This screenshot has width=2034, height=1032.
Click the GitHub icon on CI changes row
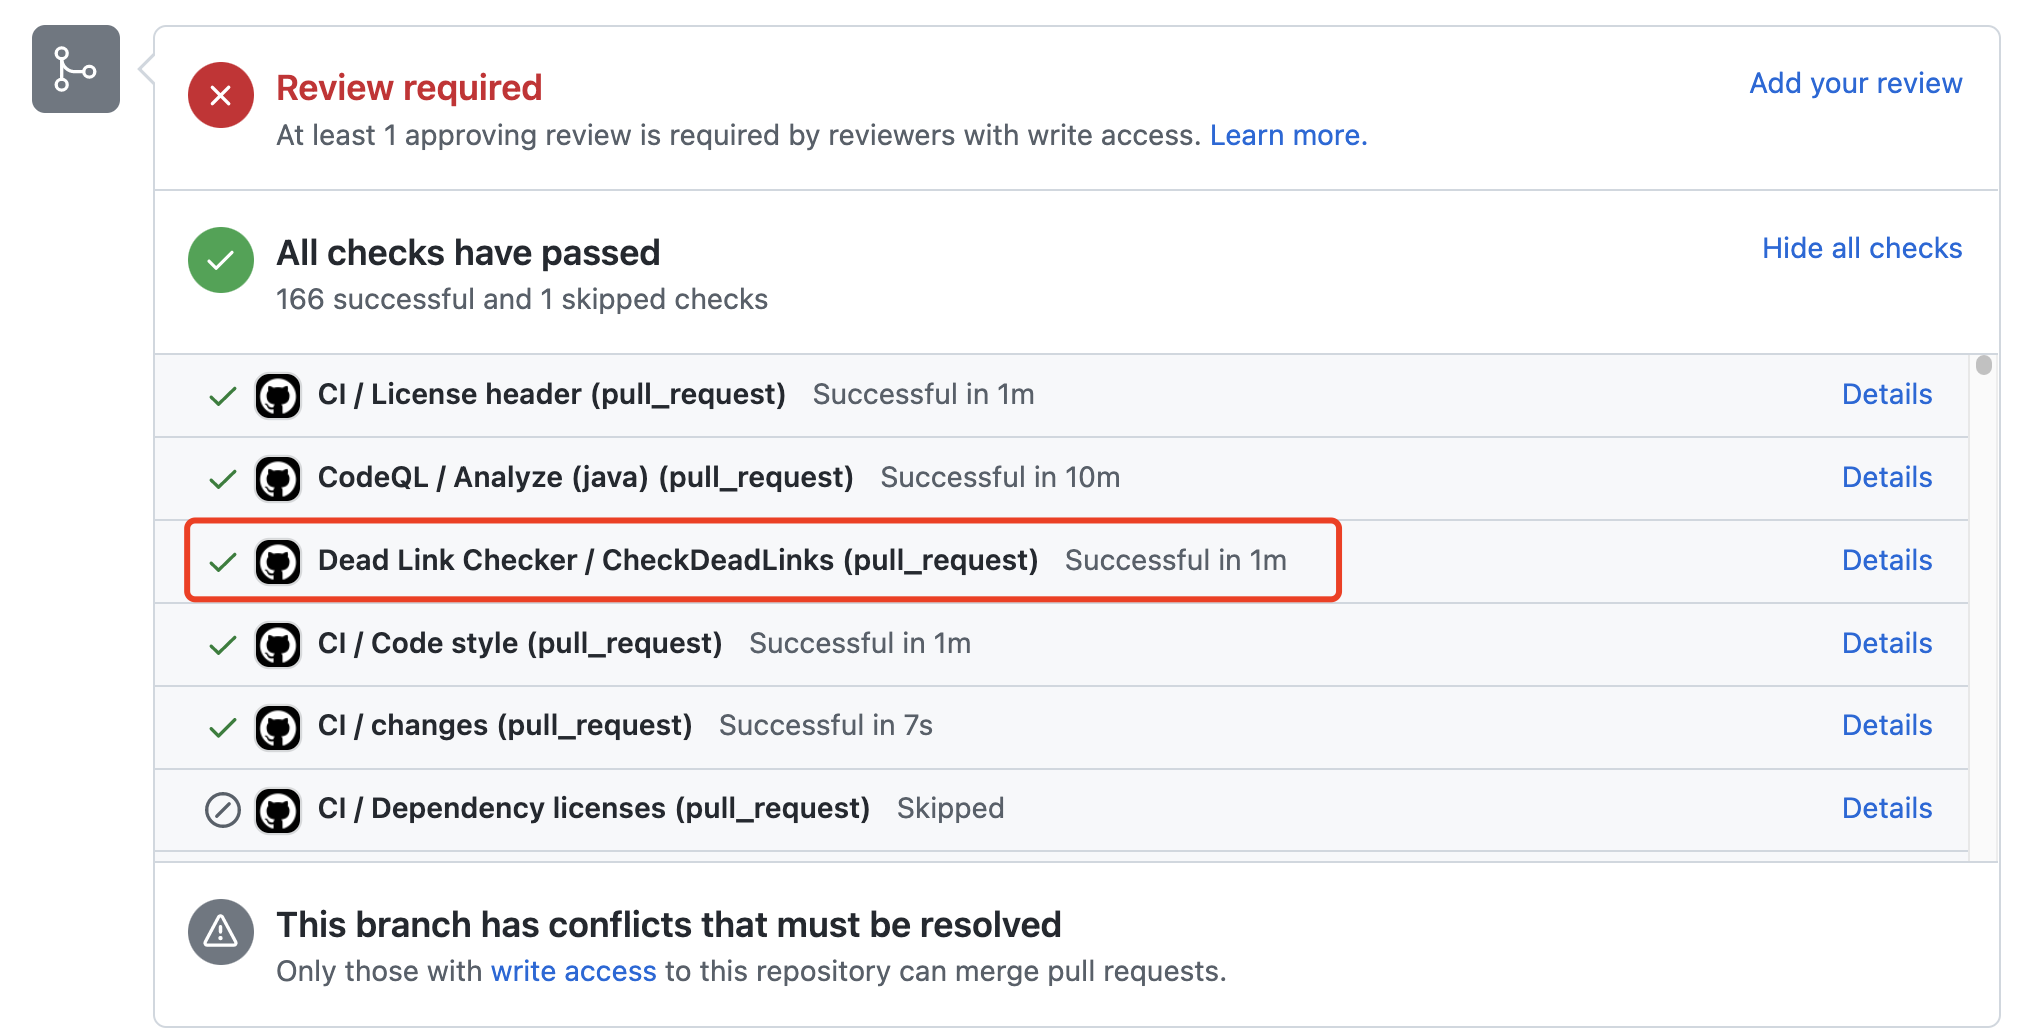click(279, 727)
